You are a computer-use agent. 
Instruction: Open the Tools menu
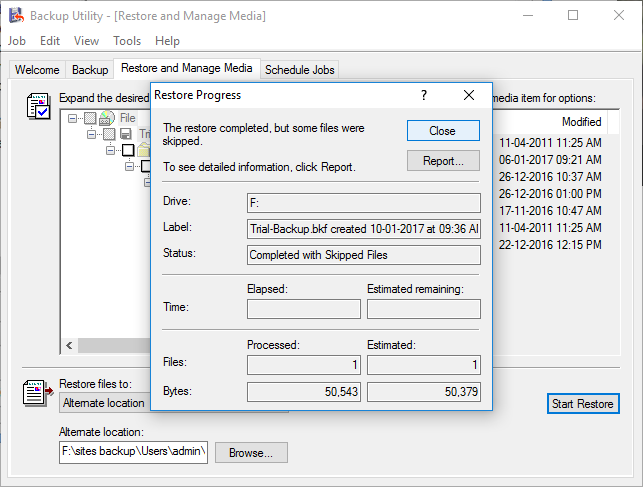[127, 41]
